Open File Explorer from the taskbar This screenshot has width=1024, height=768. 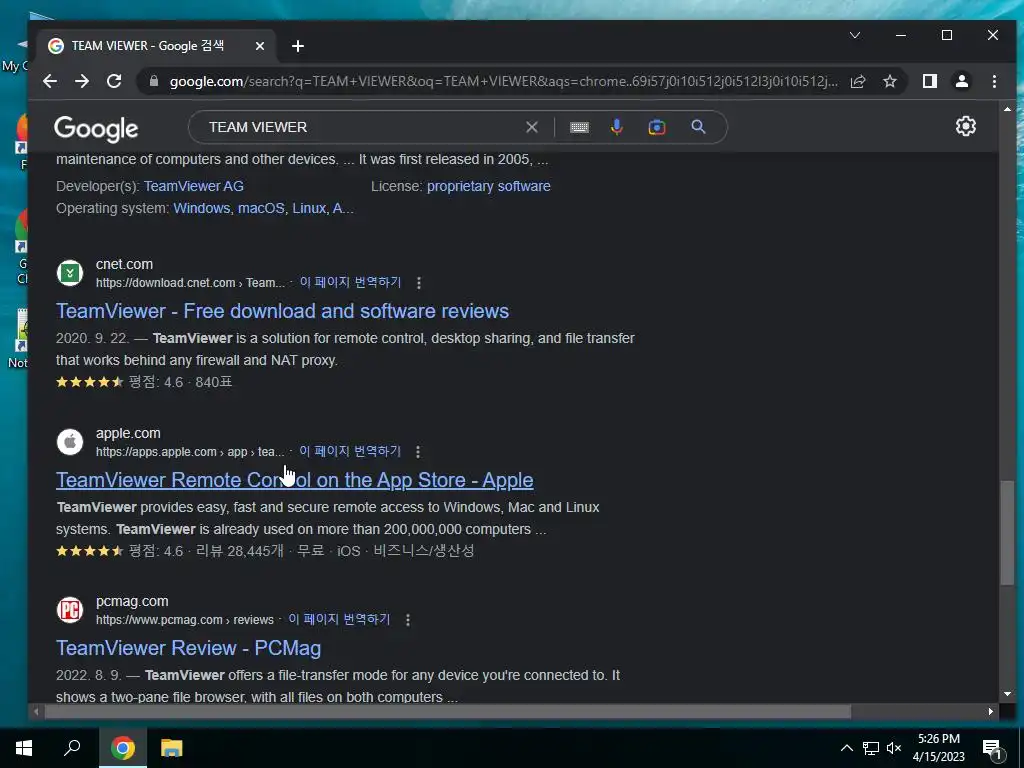[x=172, y=748]
